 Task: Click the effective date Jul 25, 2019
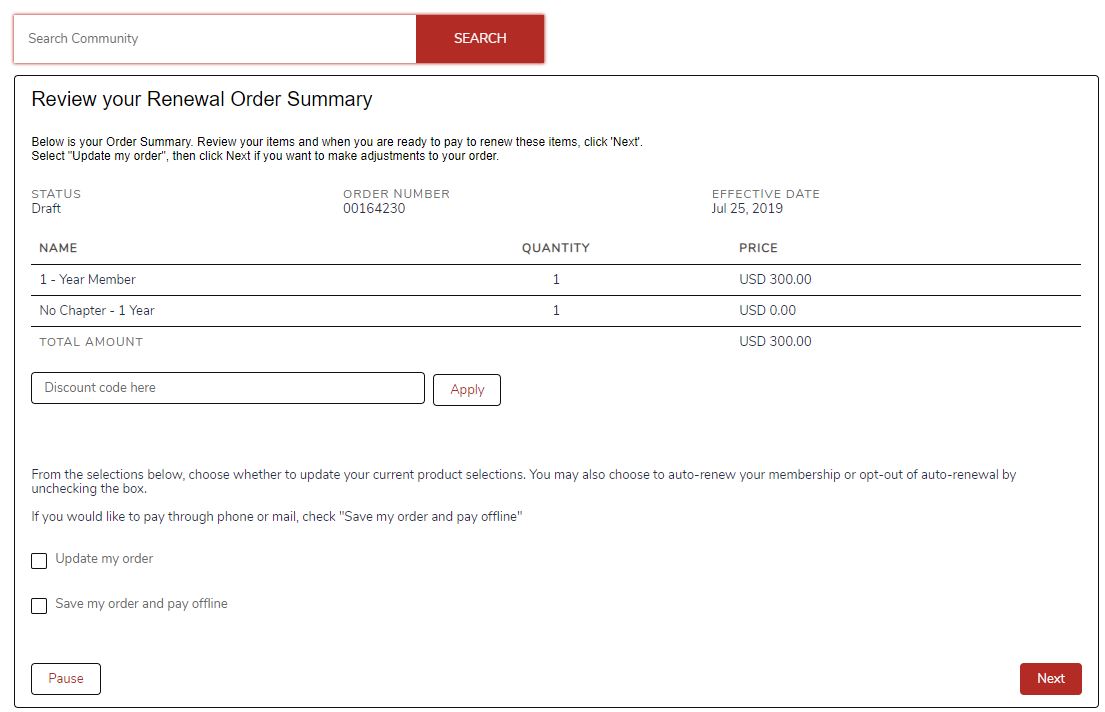point(747,209)
